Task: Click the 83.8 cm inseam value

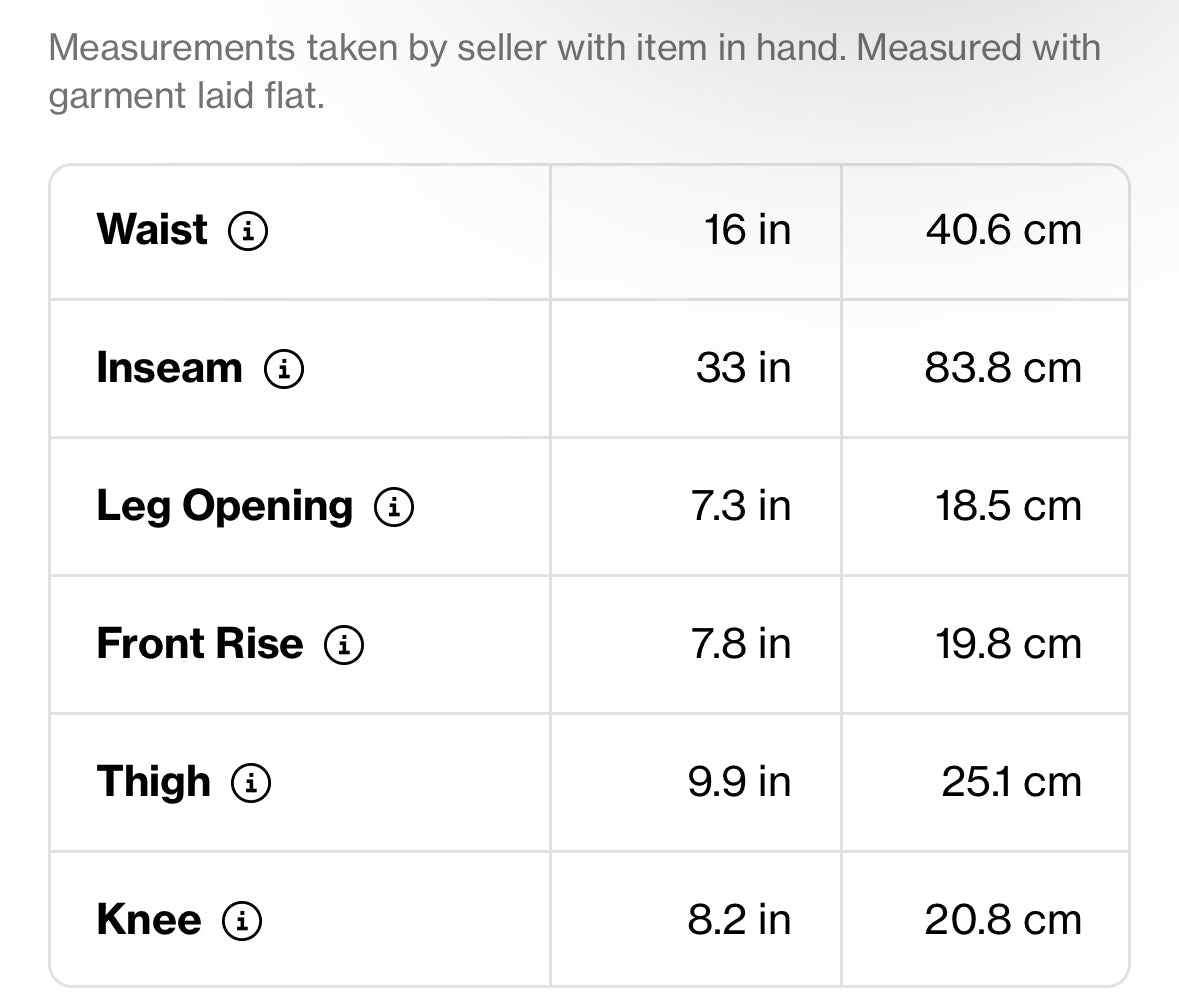Action: (1003, 369)
